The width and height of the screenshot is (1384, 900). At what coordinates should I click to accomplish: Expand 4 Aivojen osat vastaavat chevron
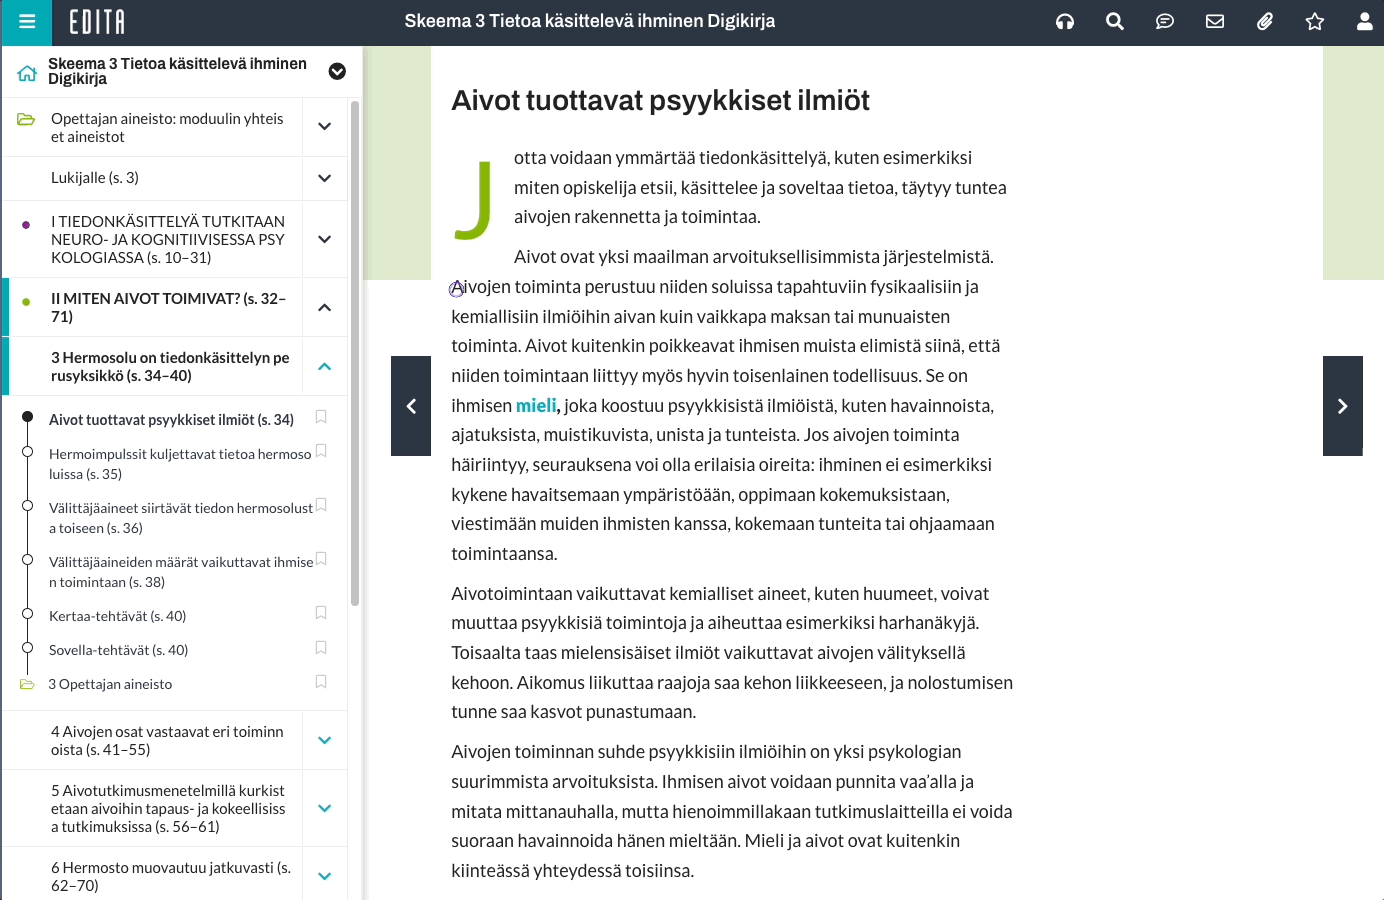(x=324, y=741)
